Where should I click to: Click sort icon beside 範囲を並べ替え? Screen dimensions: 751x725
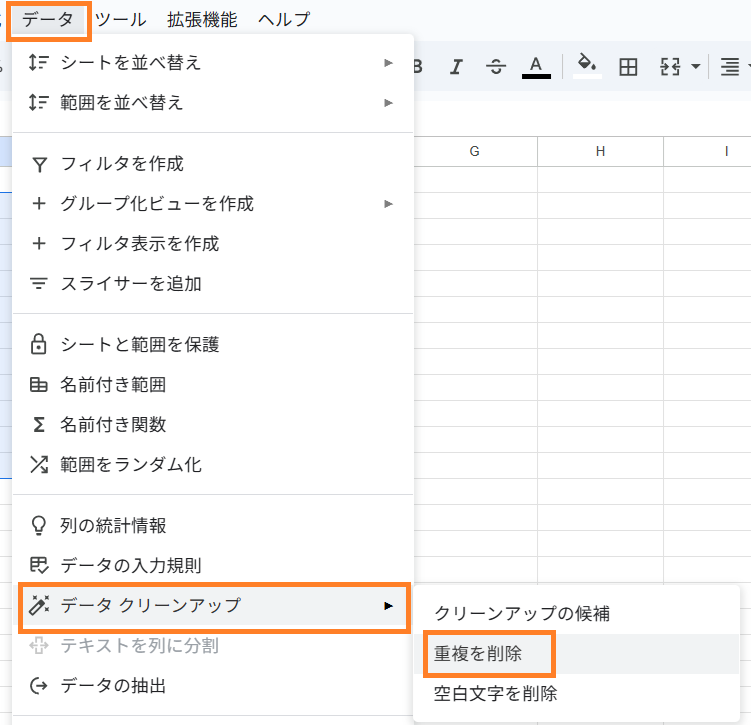[x=39, y=102]
